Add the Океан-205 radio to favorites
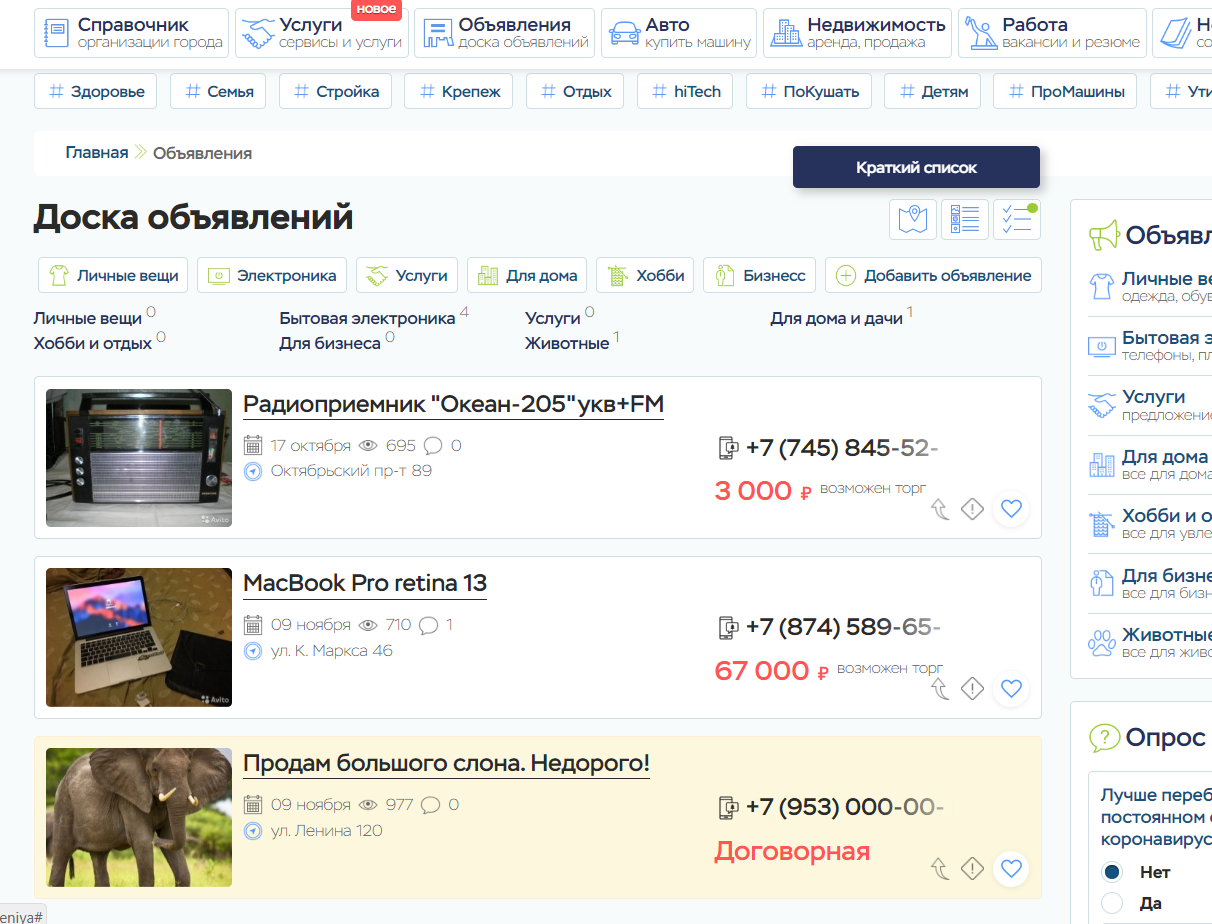 [1011, 508]
